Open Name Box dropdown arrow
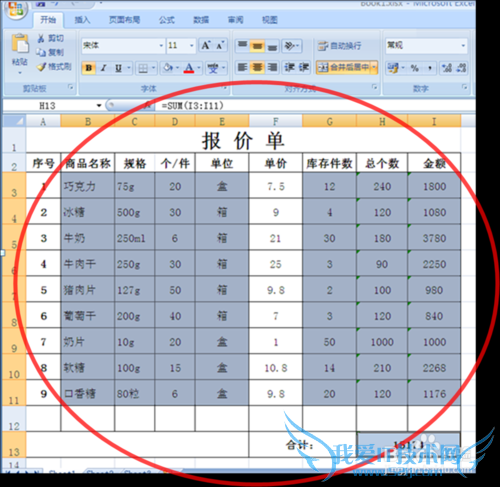The image size is (500, 487). [x=99, y=106]
